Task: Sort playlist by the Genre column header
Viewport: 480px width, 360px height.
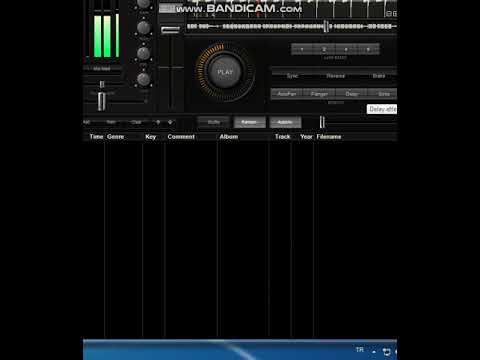Action: [116, 137]
